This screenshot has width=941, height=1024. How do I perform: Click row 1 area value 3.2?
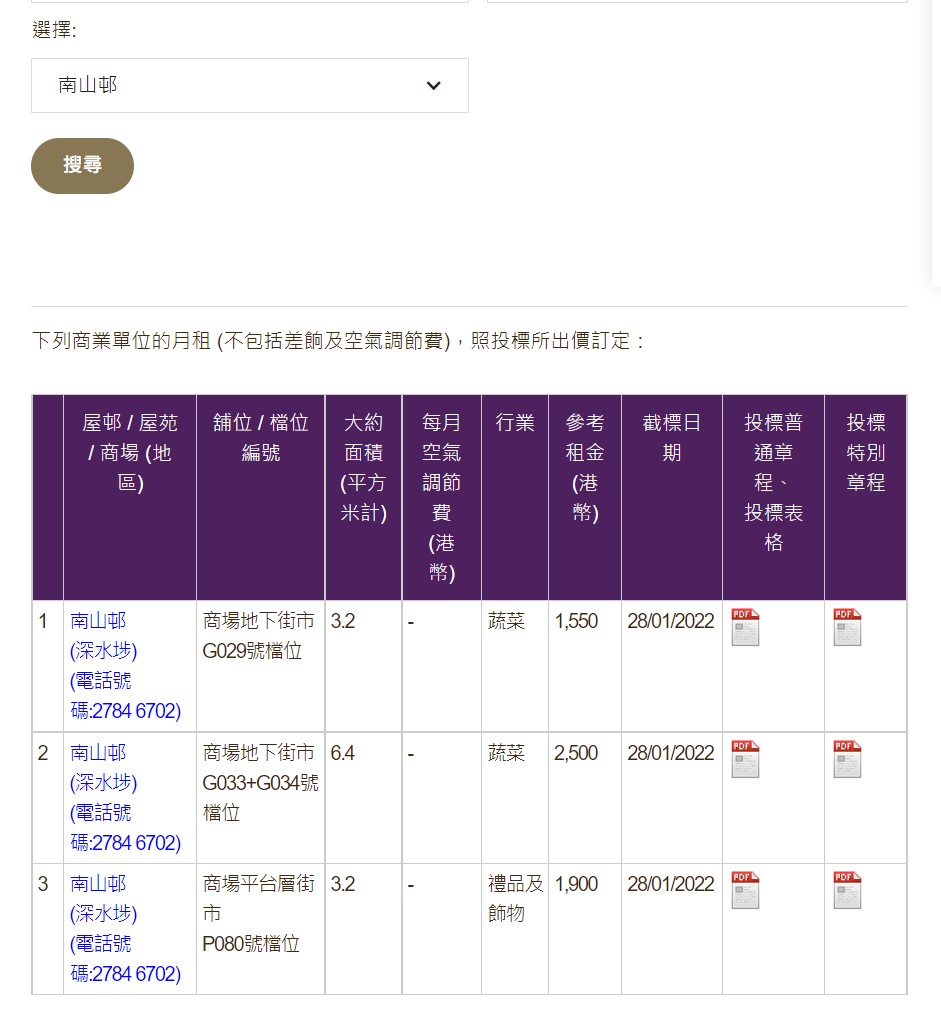point(343,621)
